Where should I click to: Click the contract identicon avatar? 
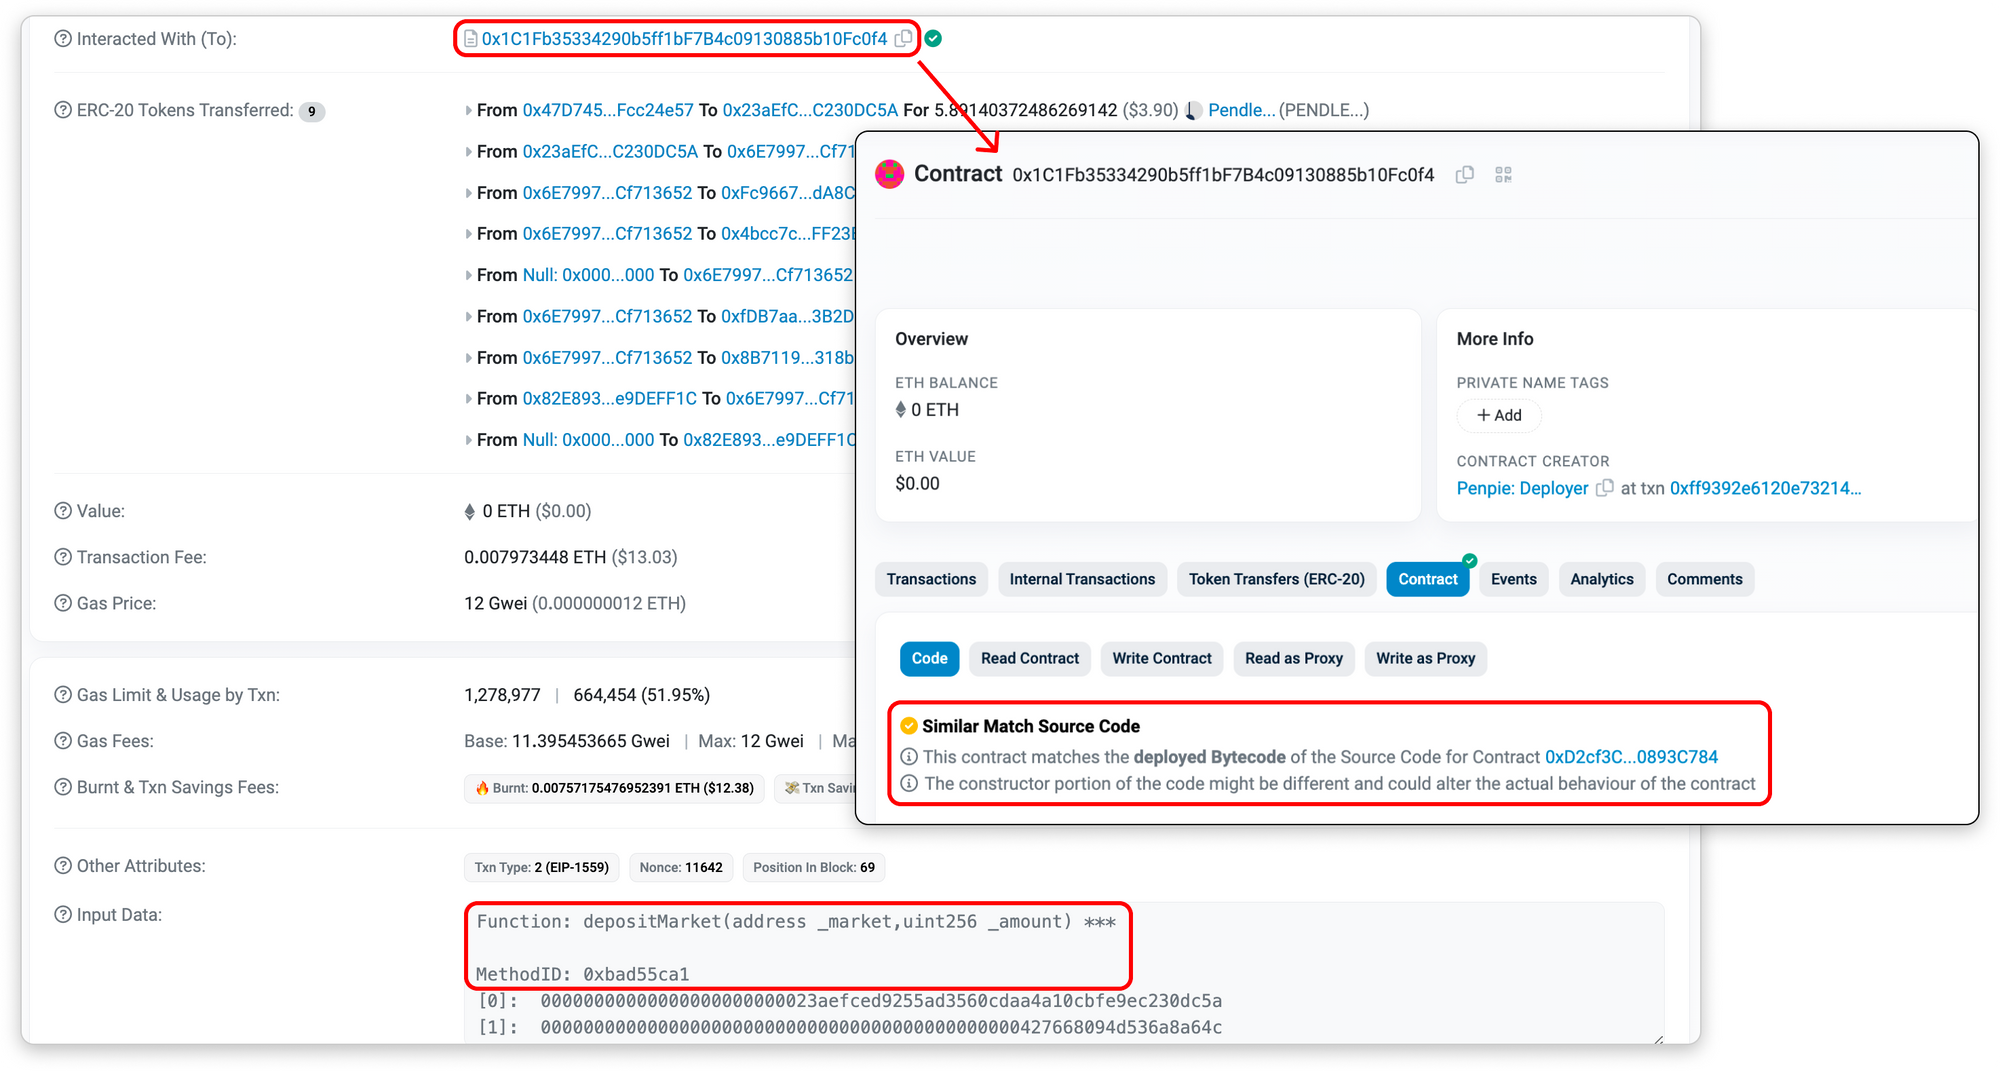click(889, 175)
